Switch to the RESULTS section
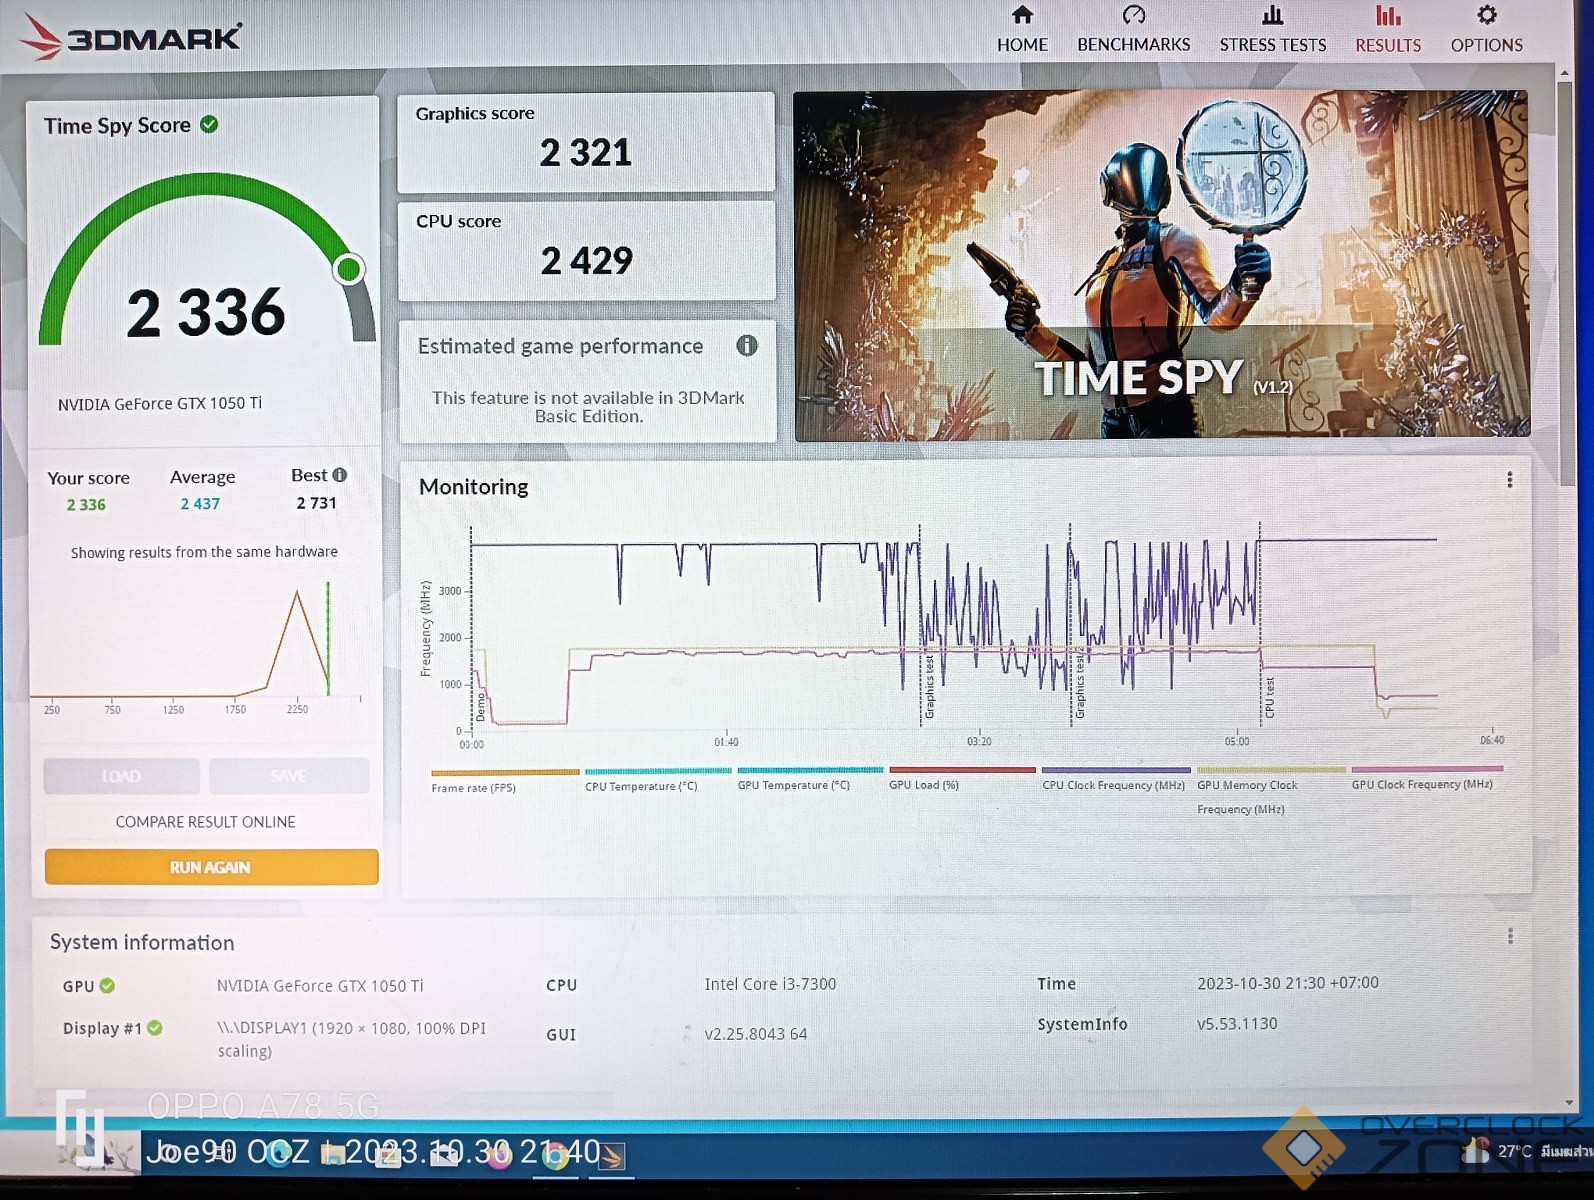The height and width of the screenshot is (1200, 1594). pyautogui.click(x=1387, y=30)
